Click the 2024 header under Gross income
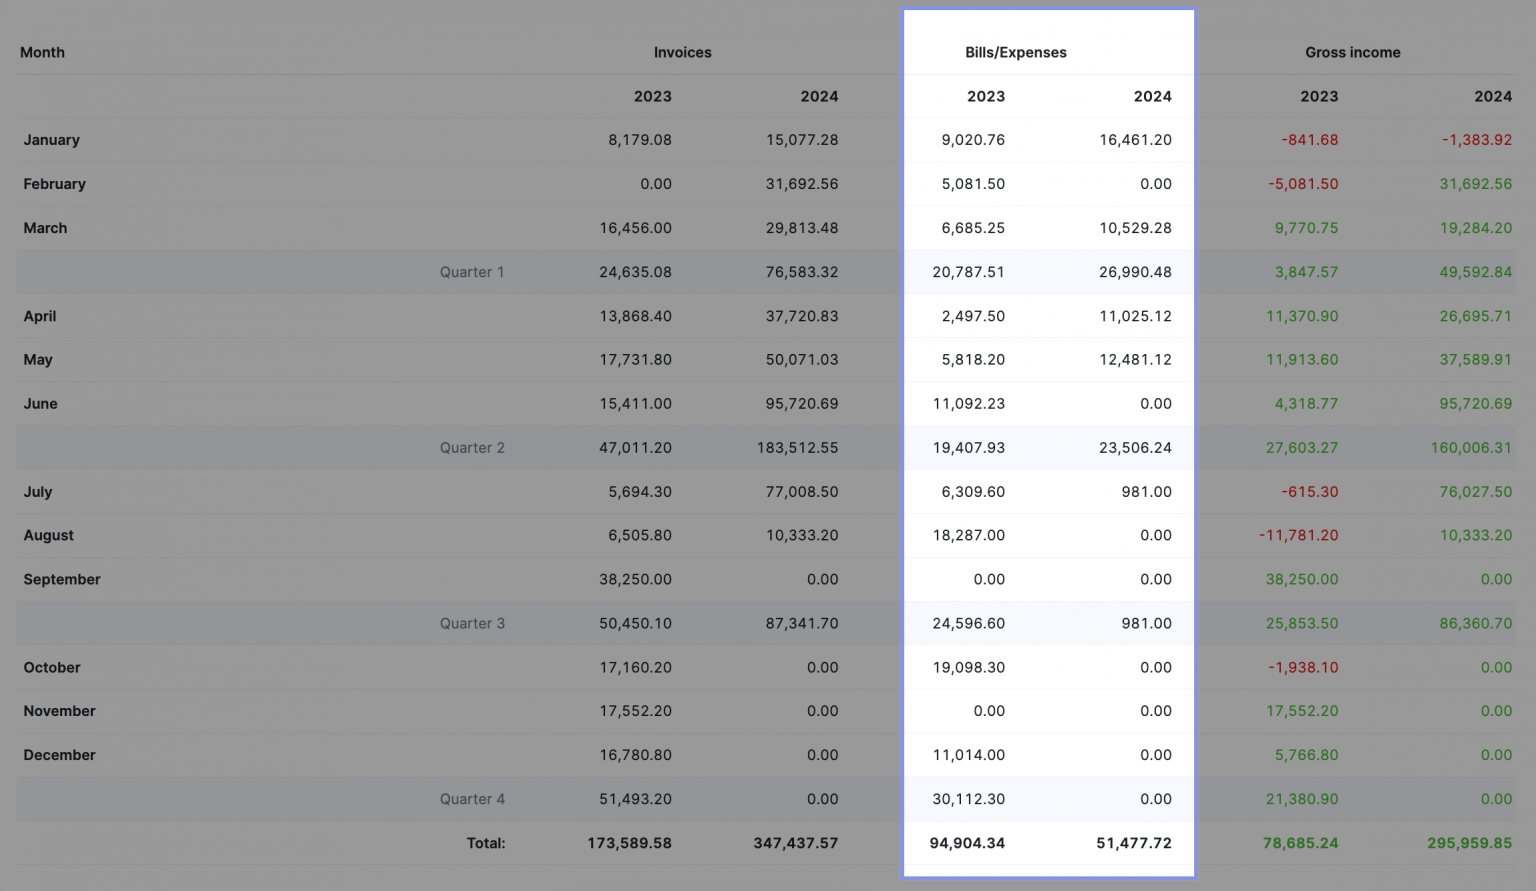The height and width of the screenshot is (891, 1536). [1493, 96]
